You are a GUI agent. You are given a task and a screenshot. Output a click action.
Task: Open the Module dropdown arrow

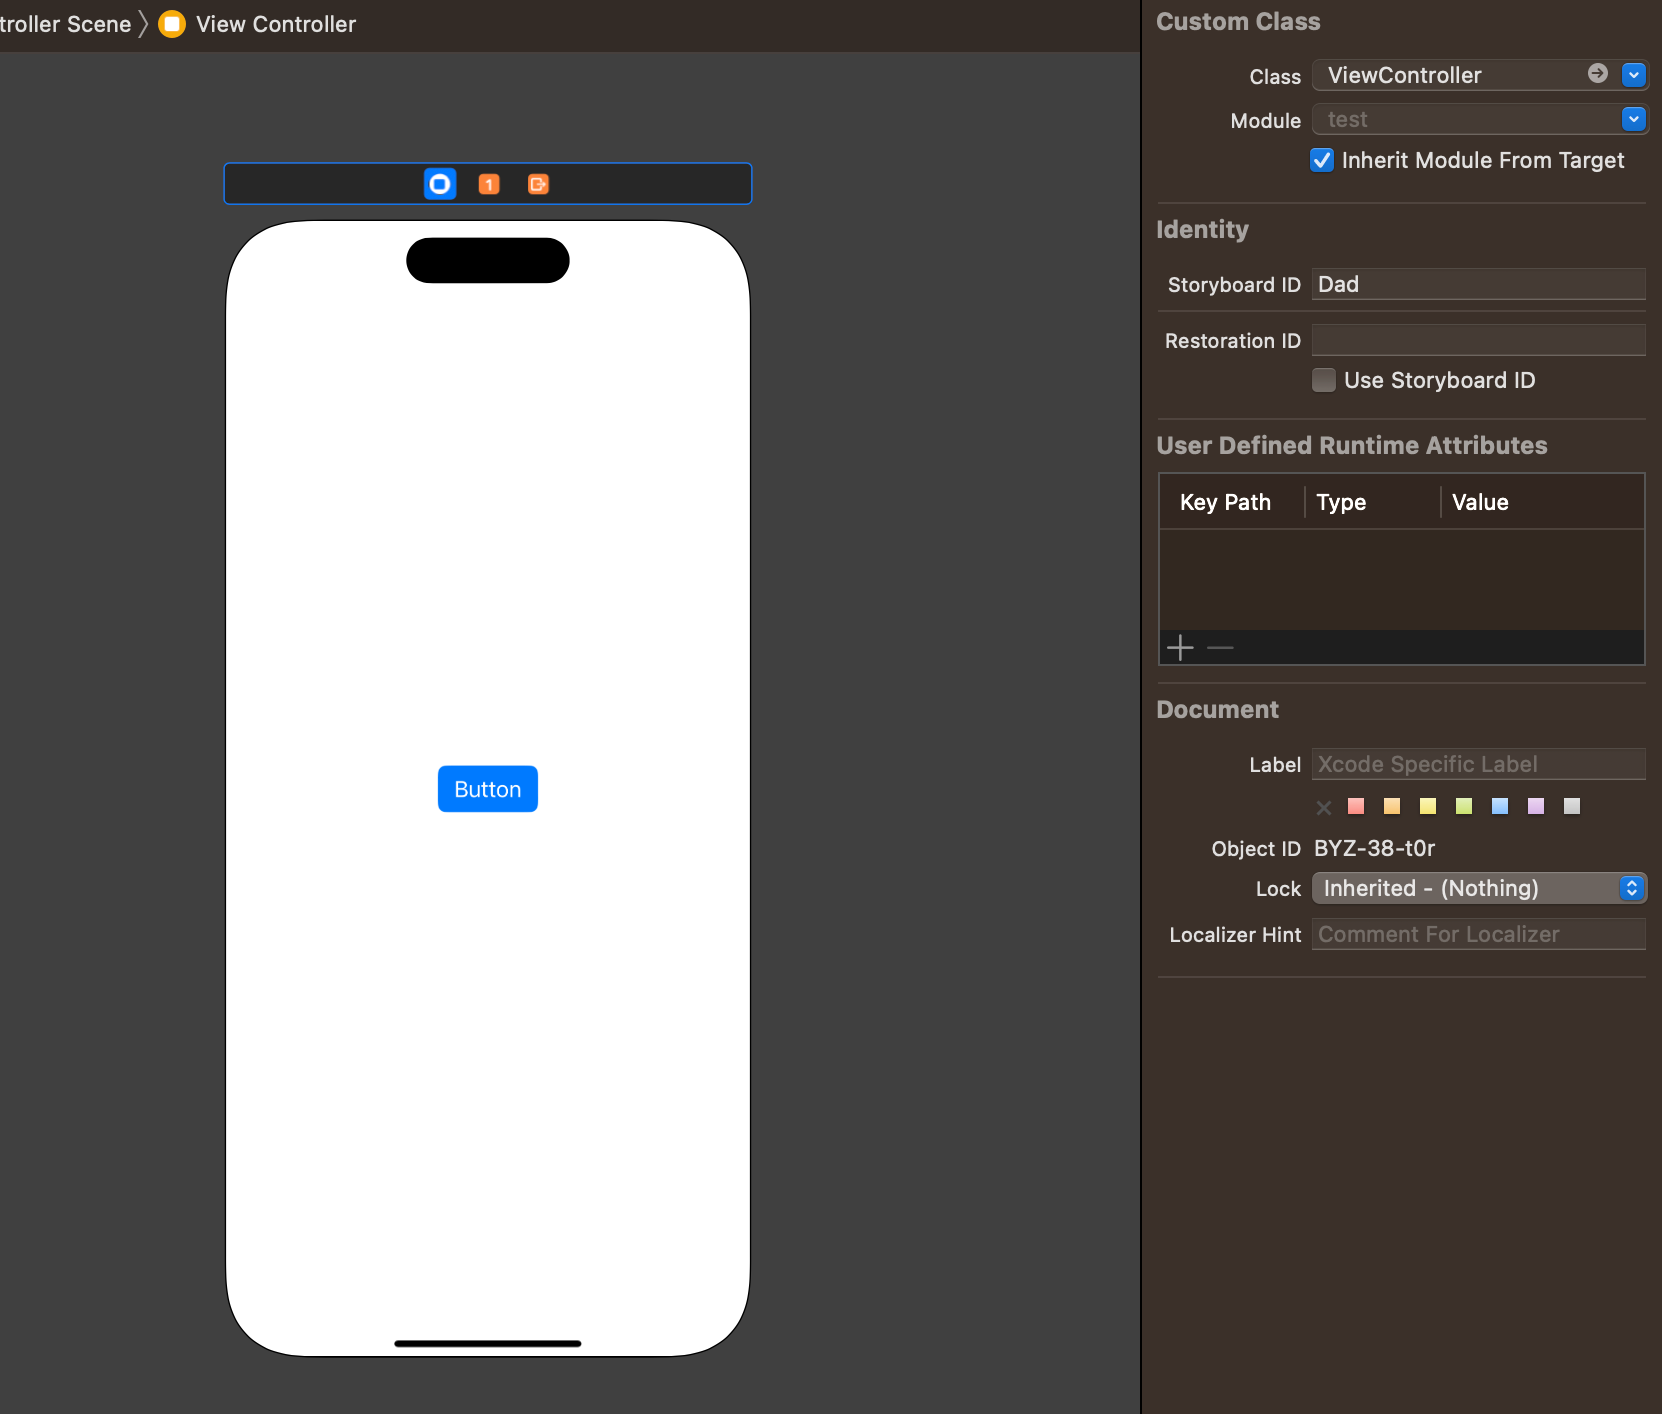(x=1633, y=119)
